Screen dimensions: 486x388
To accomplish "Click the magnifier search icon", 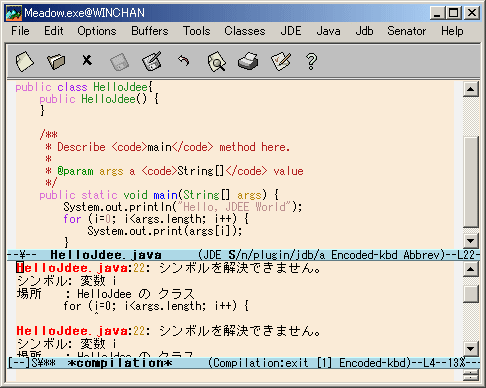I will pyautogui.click(x=216, y=61).
